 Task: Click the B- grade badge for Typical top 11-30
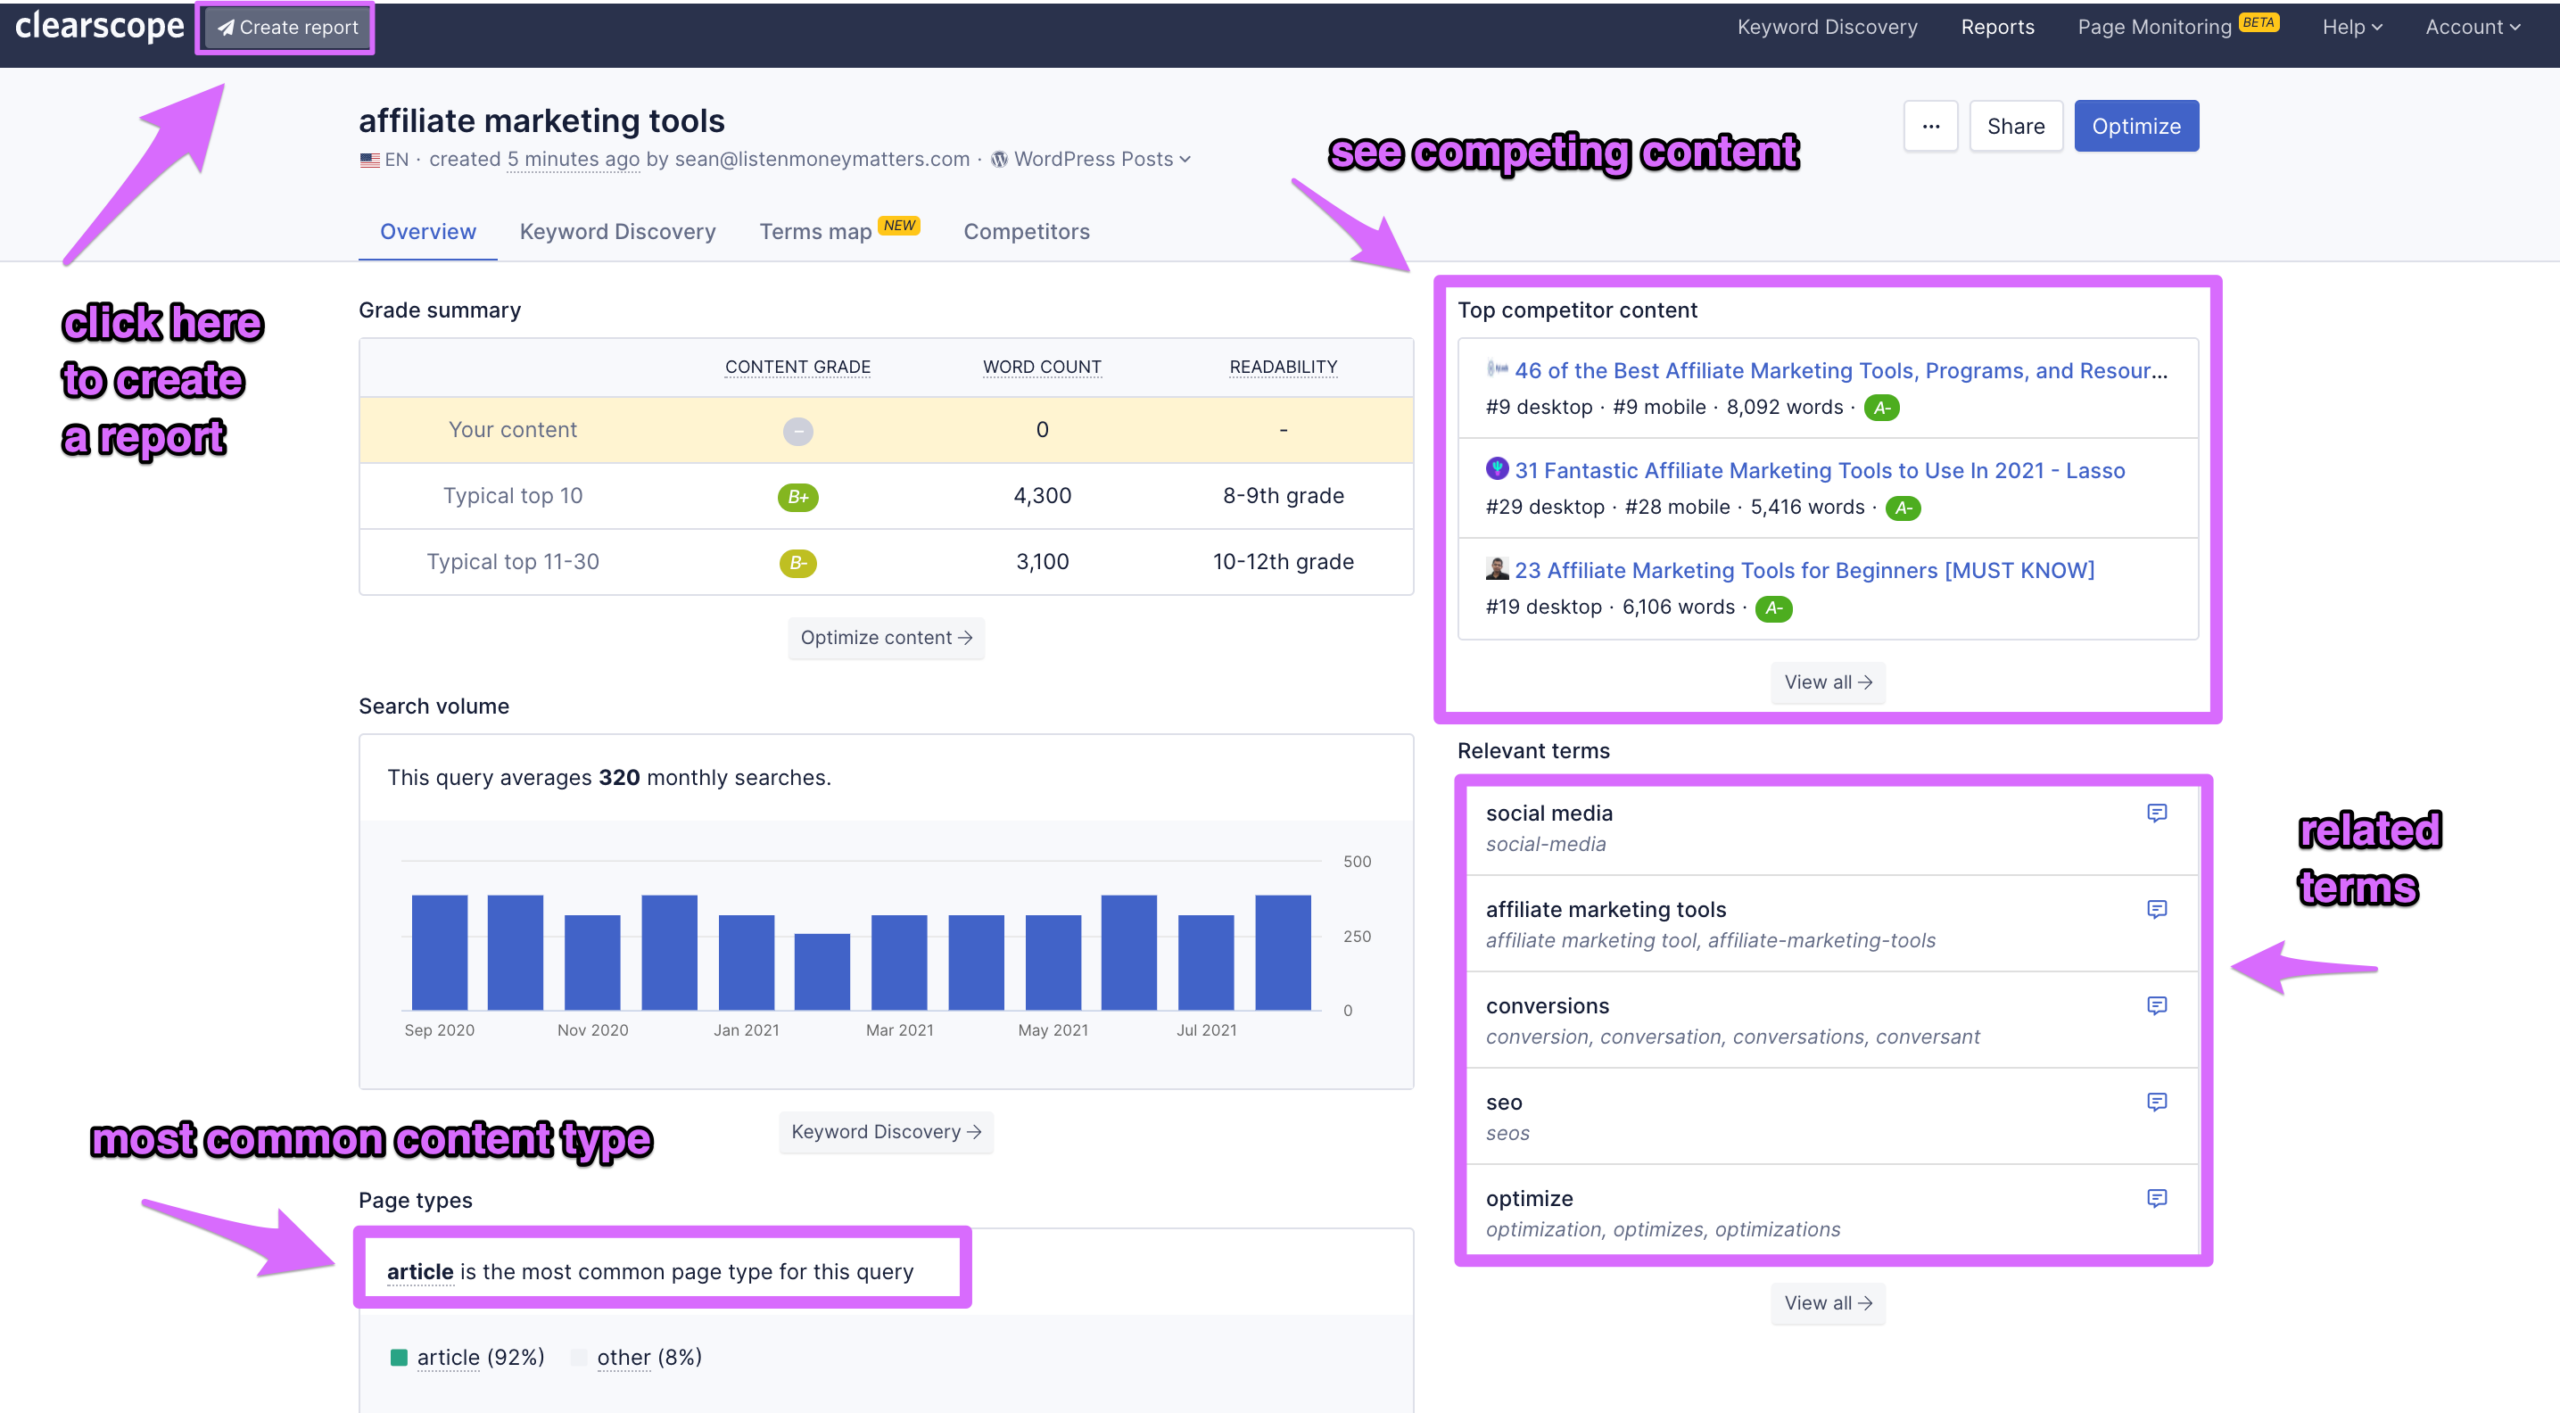(797, 563)
